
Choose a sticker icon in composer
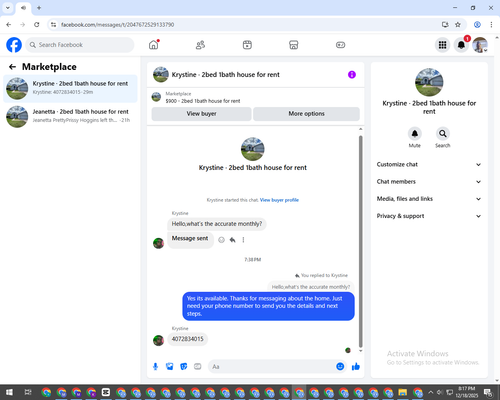click(x=184, y=367)
